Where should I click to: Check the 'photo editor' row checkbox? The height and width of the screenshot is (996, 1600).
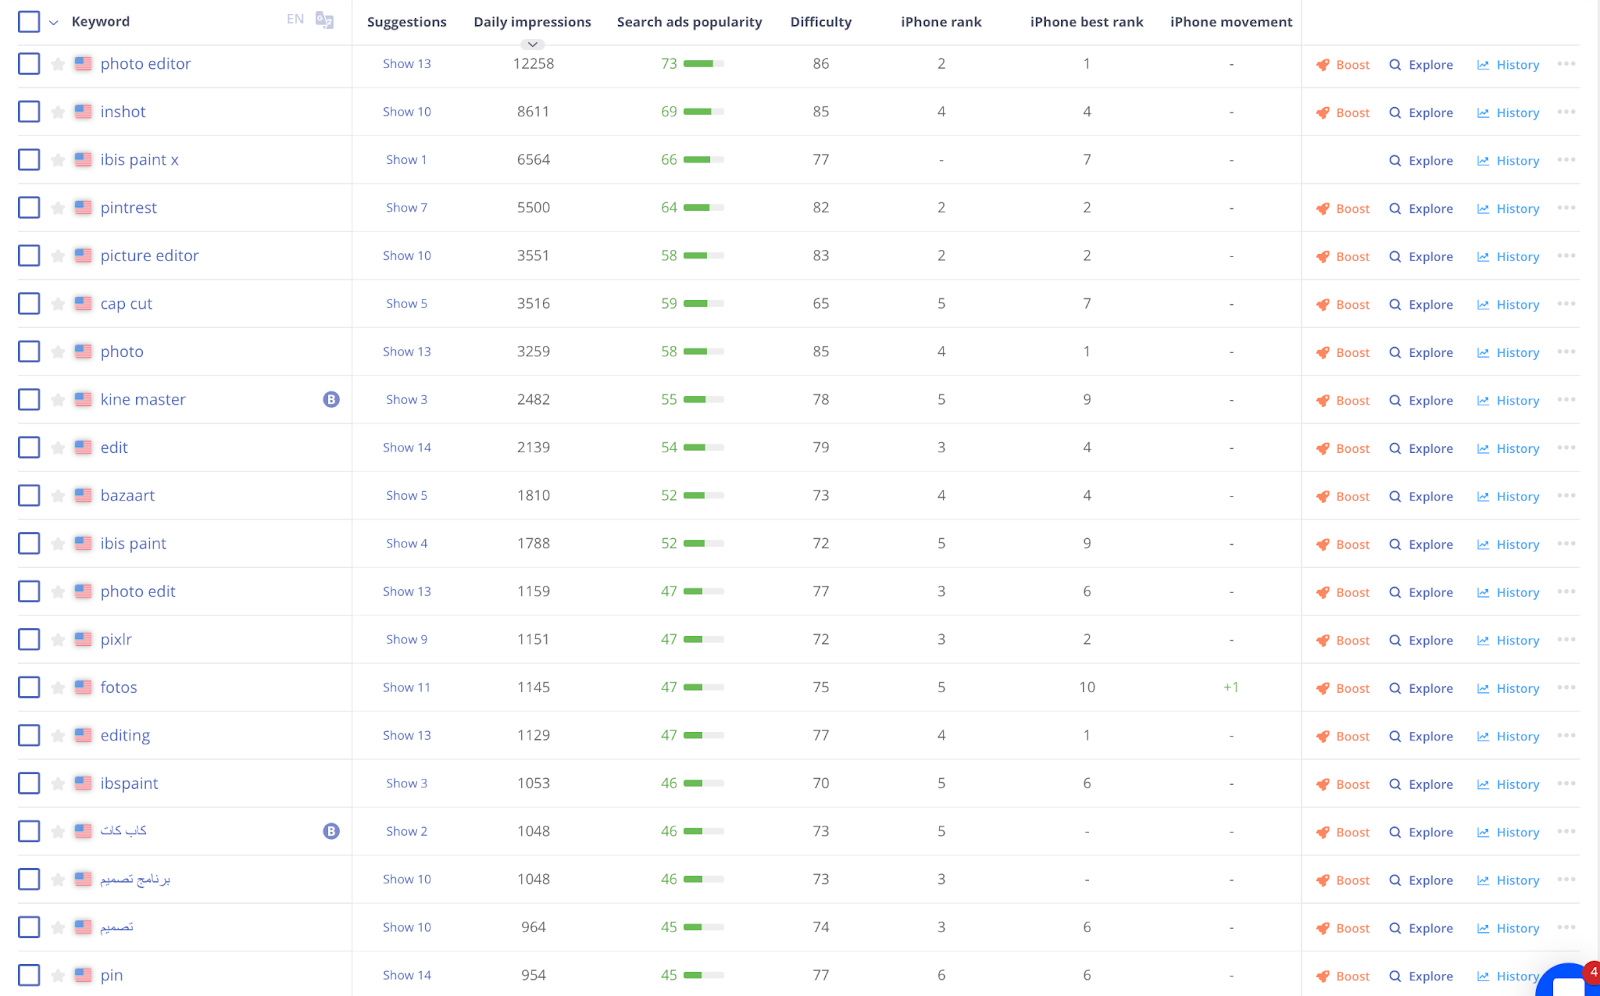coord(29,64)
